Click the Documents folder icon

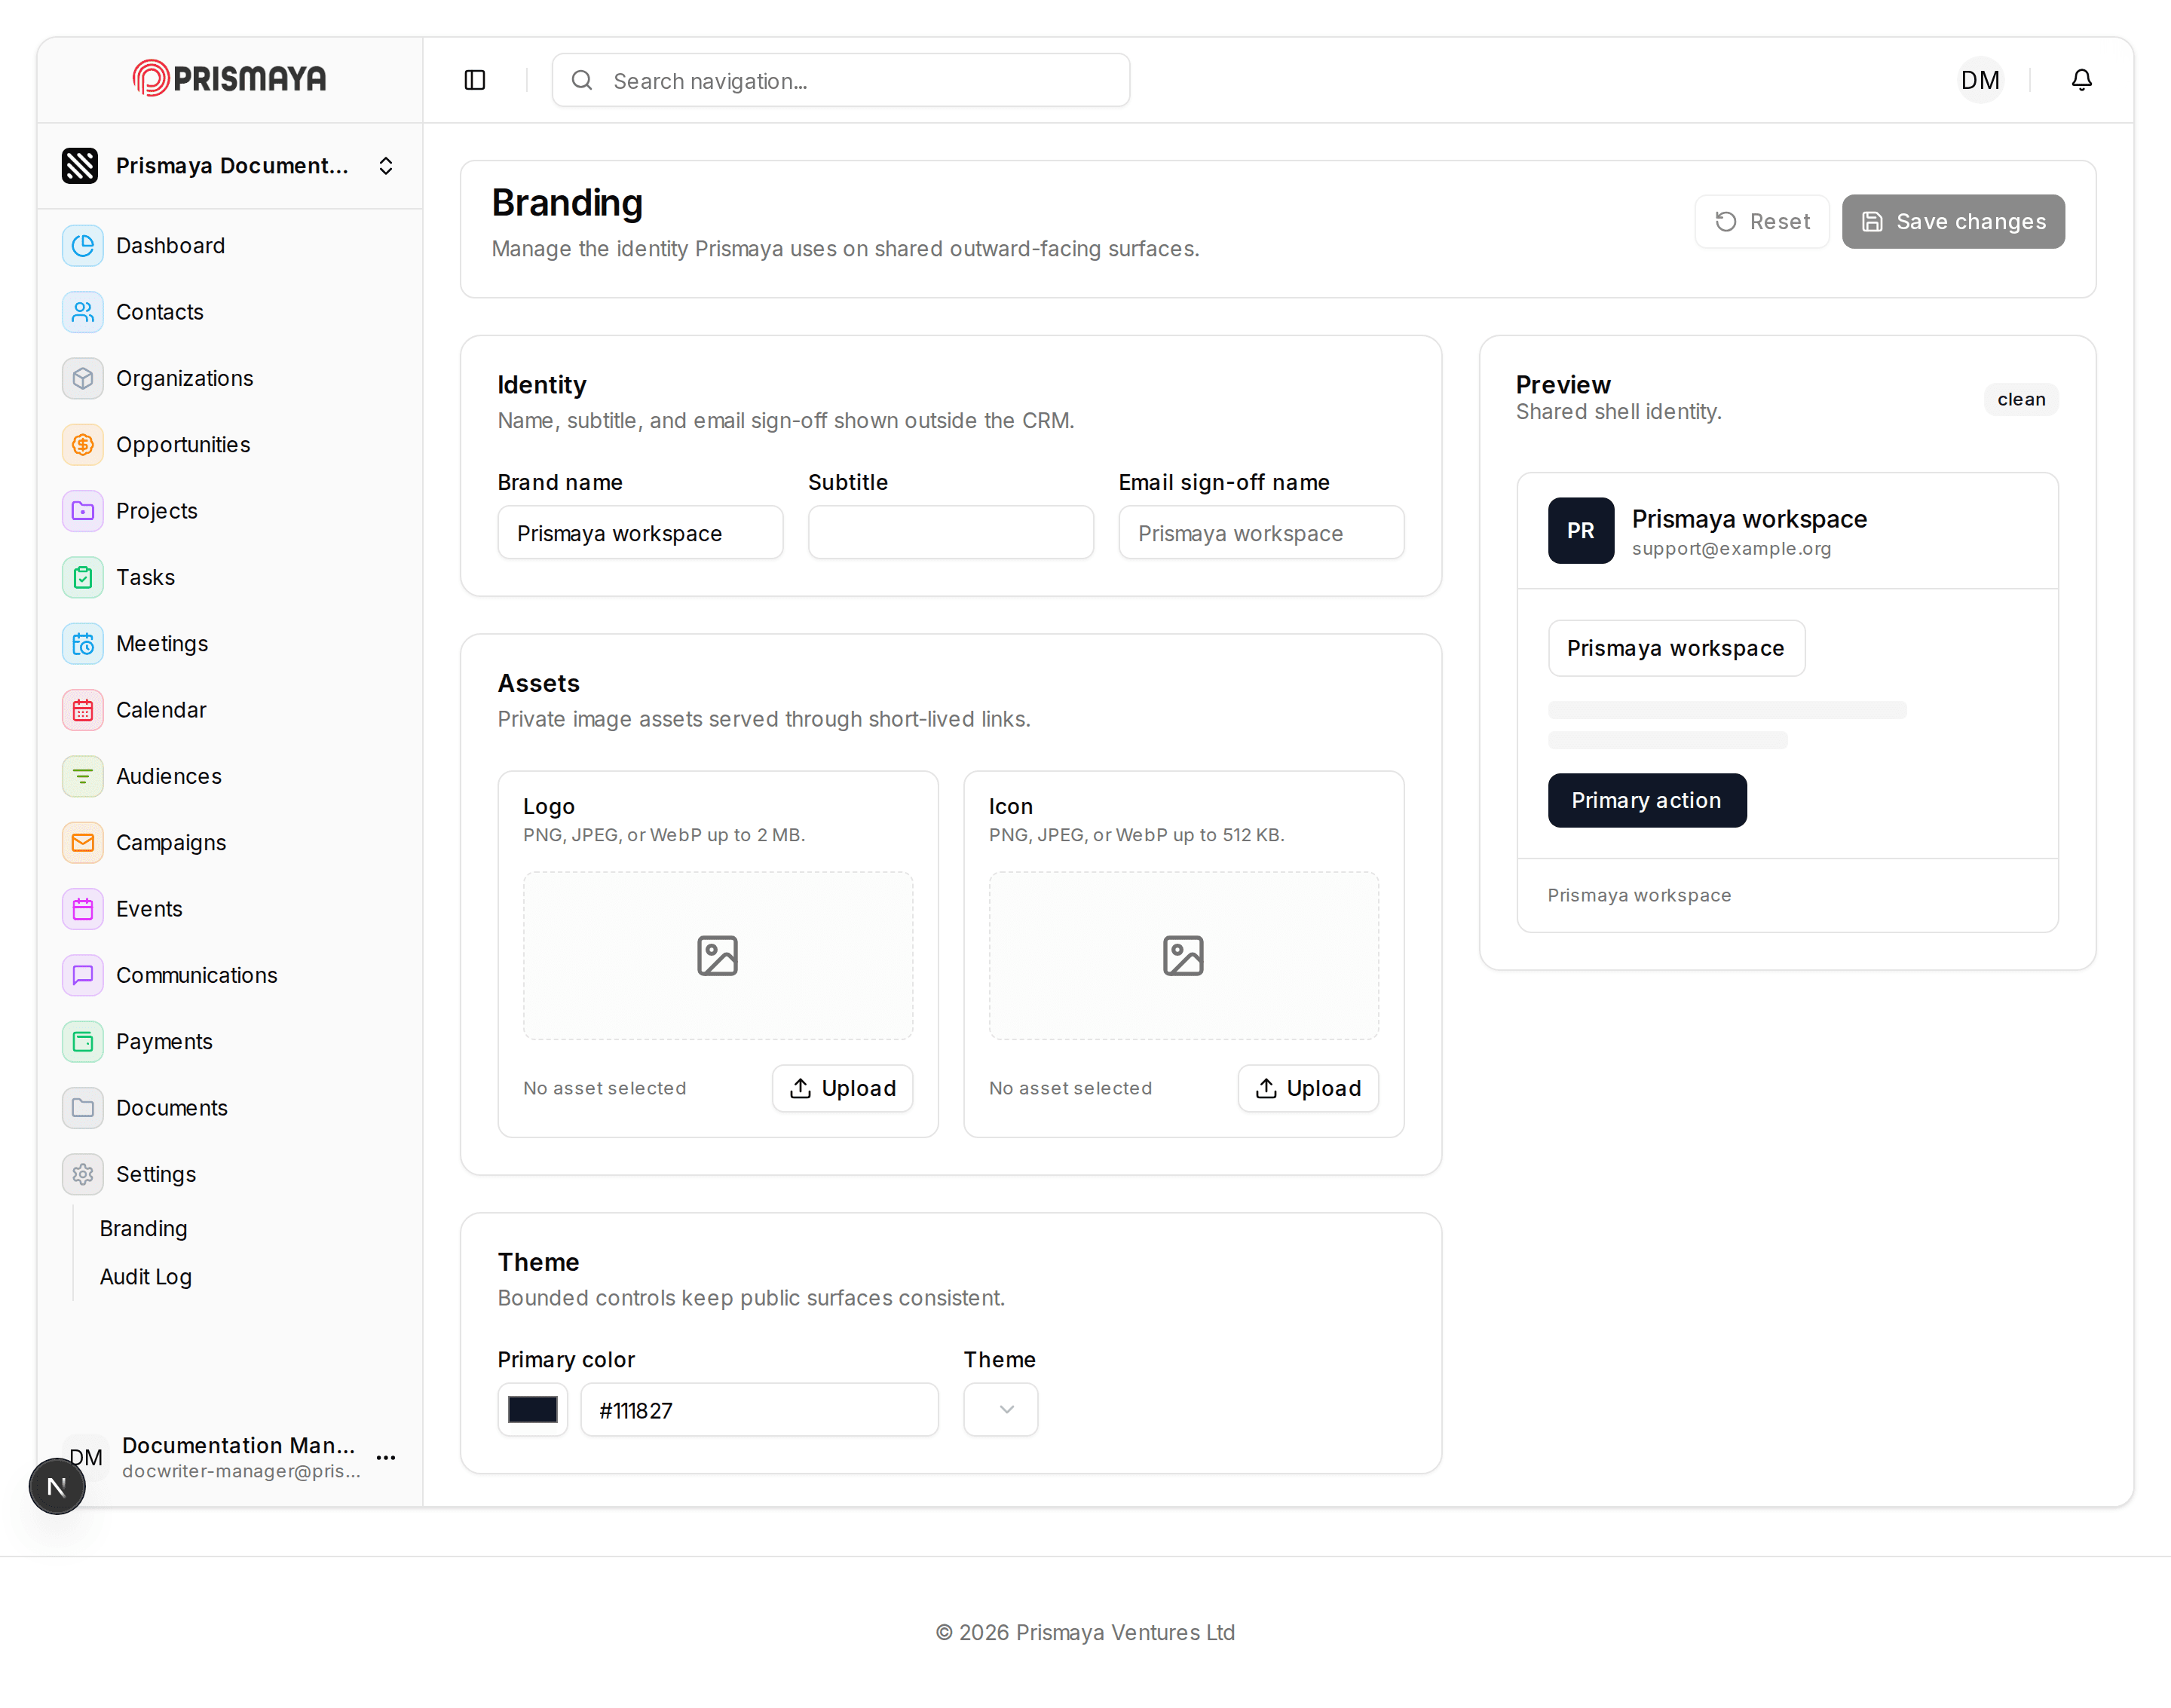click(x=83, y=1108)
